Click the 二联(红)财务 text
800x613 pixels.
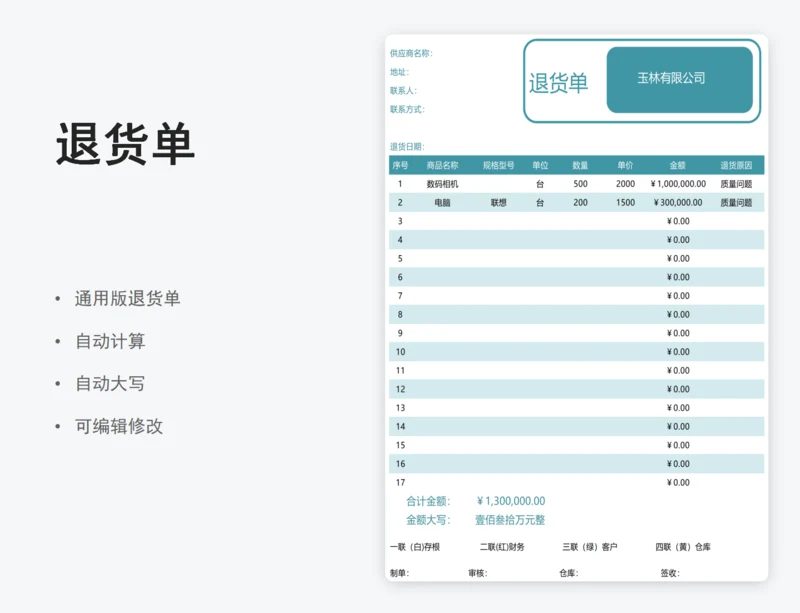[502, 547]
